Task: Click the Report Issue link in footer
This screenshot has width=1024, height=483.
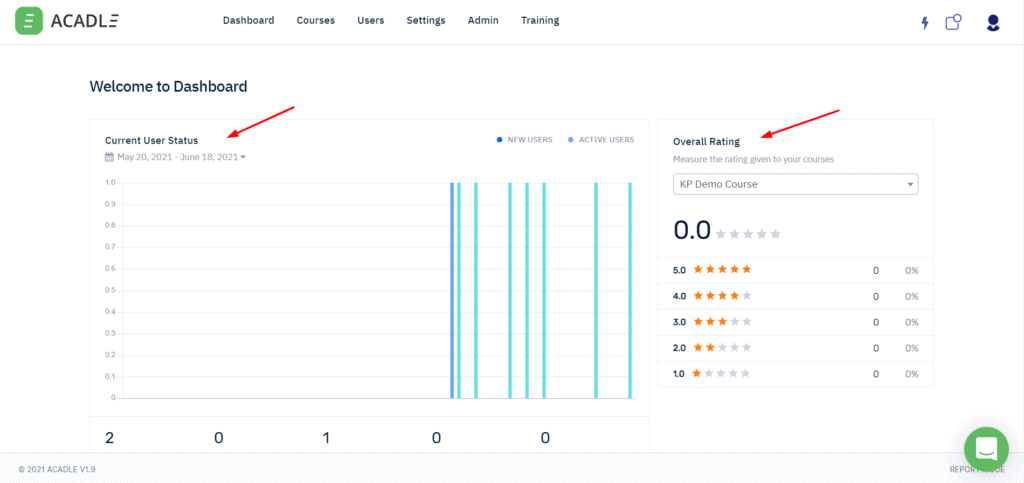Action: (976, 468)
